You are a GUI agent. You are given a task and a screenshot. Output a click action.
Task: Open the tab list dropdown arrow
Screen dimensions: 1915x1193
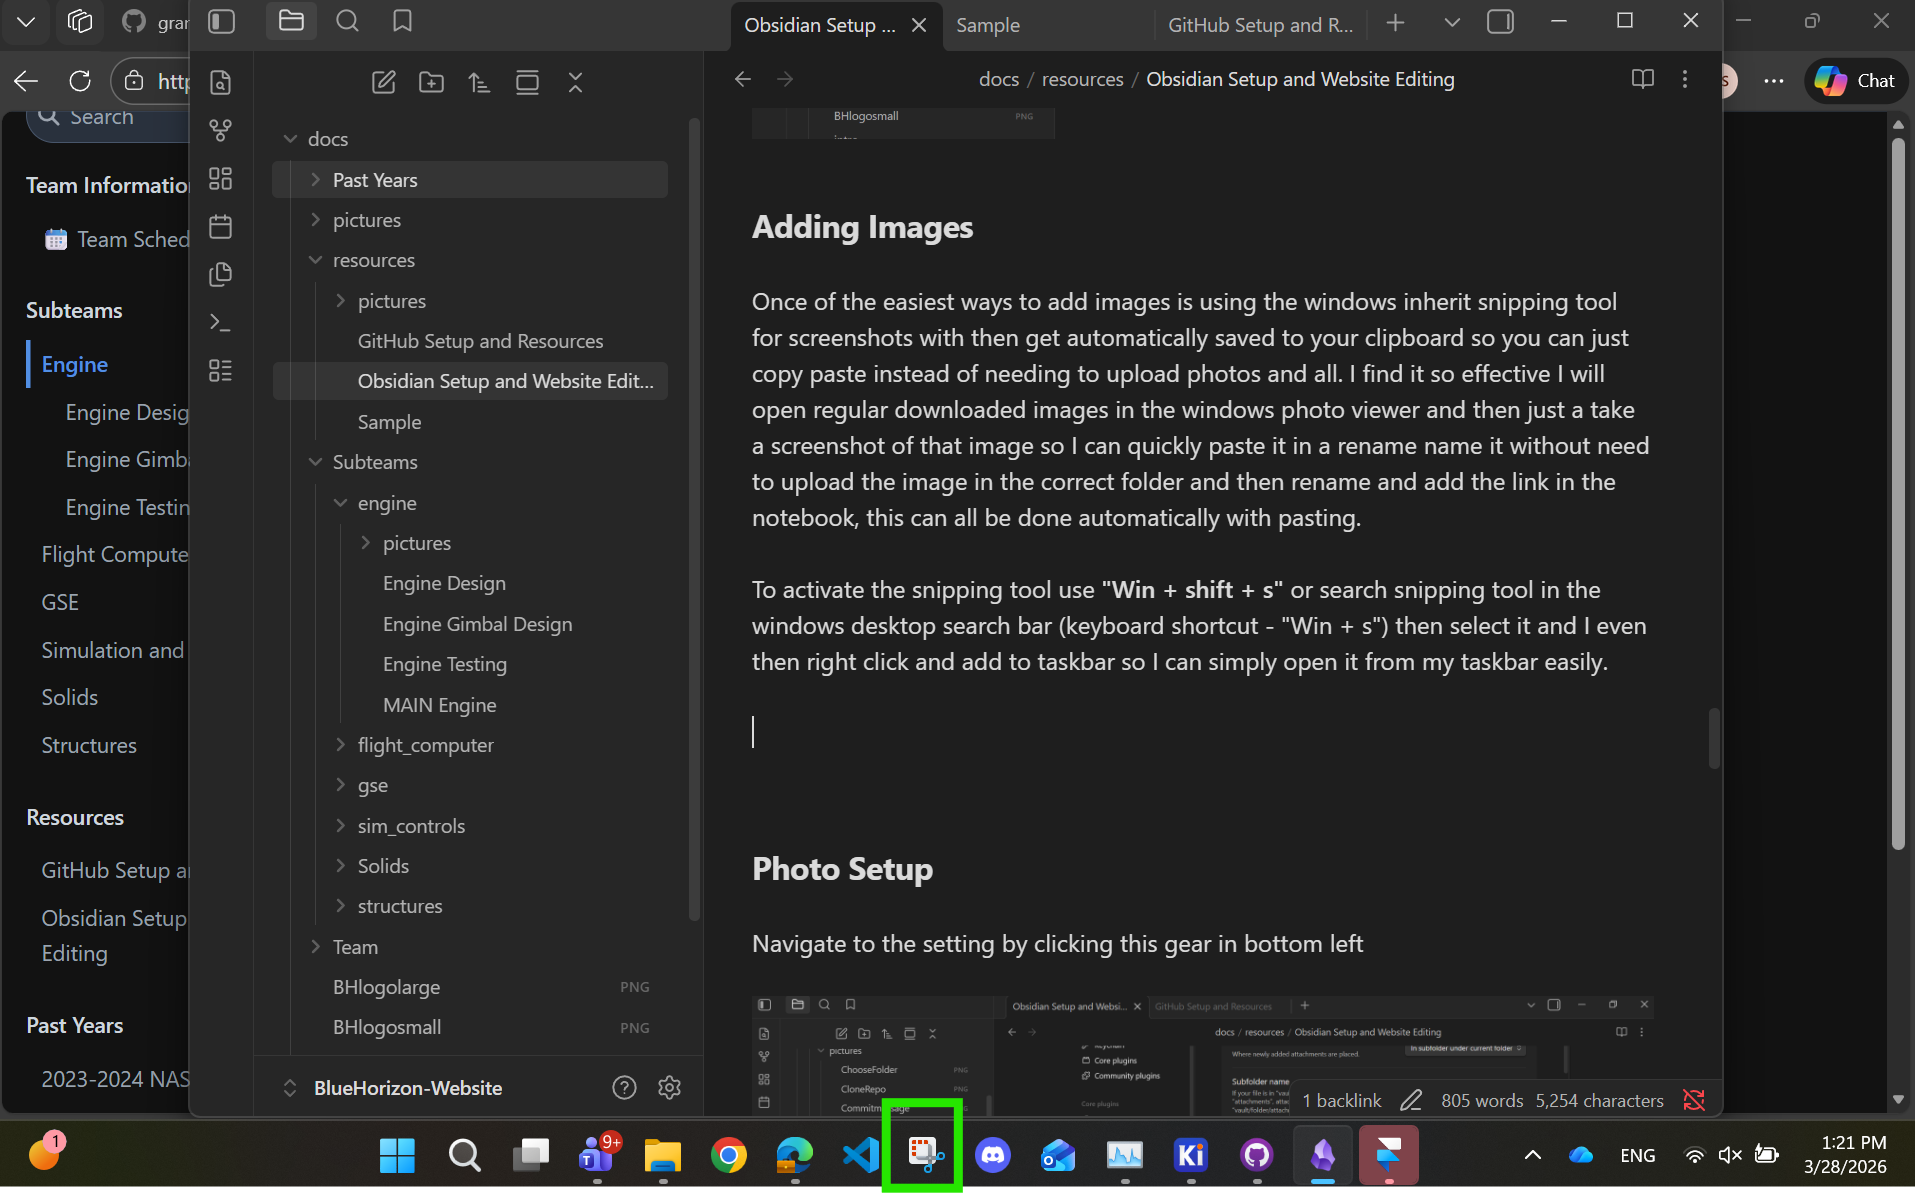click(1452, 22)
